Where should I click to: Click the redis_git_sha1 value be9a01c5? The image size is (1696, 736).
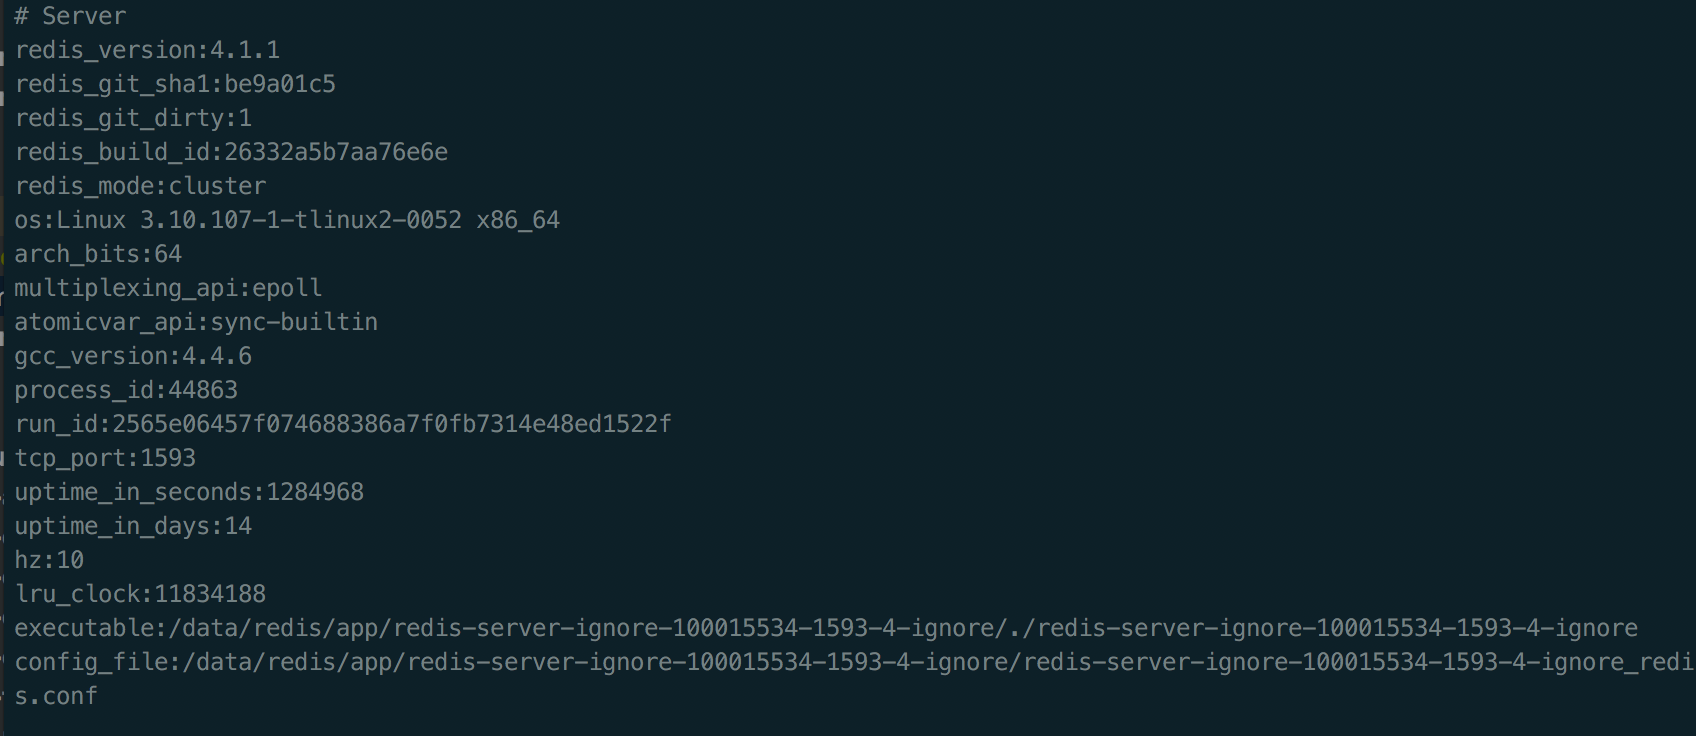280,84
